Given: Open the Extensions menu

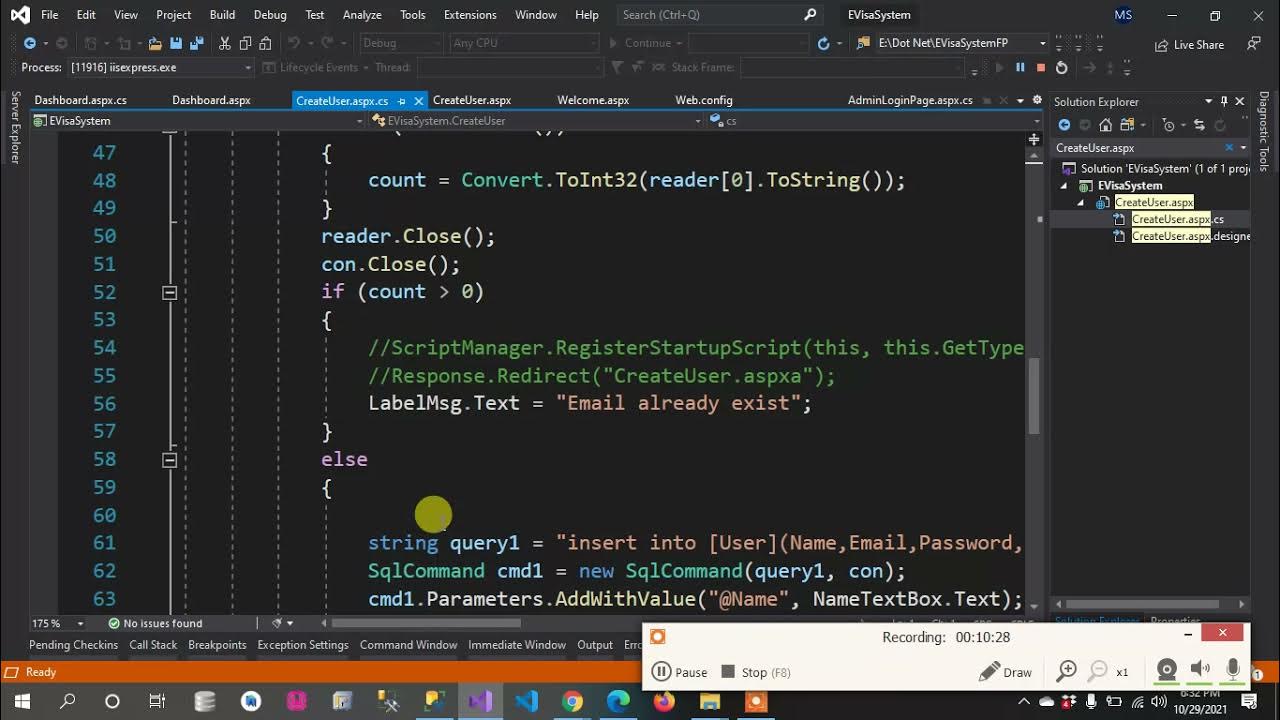Looking at the screenshot, I should [x=470, y=15].
